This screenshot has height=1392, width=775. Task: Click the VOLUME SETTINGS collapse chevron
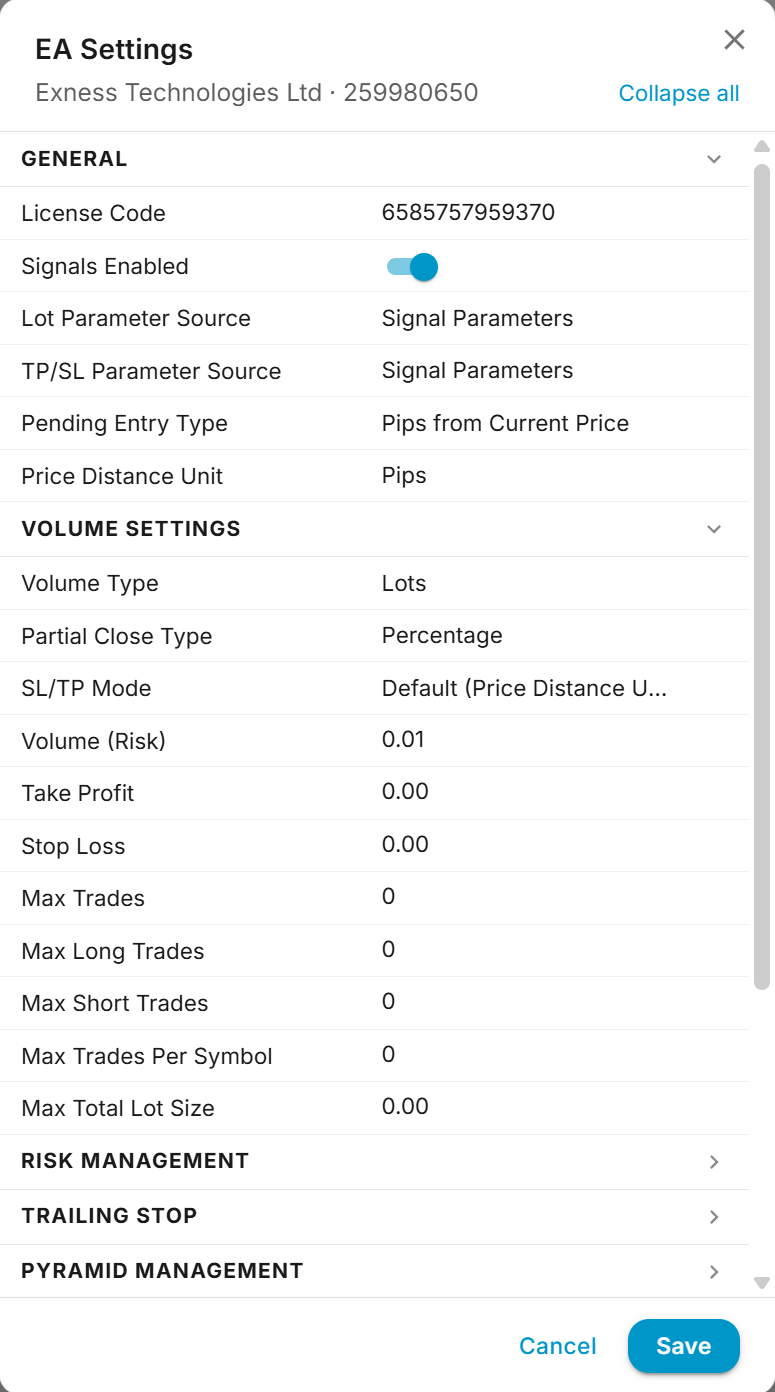(713, 528)
